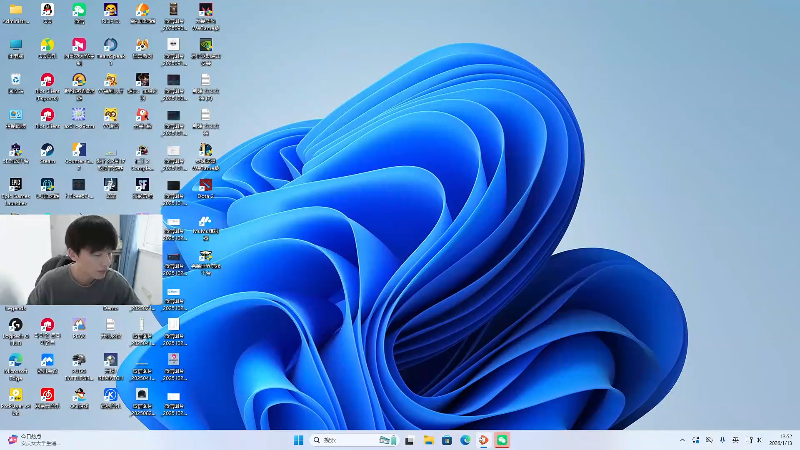Screen dimensions: 800x450
Task: Select the Microsoft Edge desktop shortcut
Action: click(x=16, y=360)
